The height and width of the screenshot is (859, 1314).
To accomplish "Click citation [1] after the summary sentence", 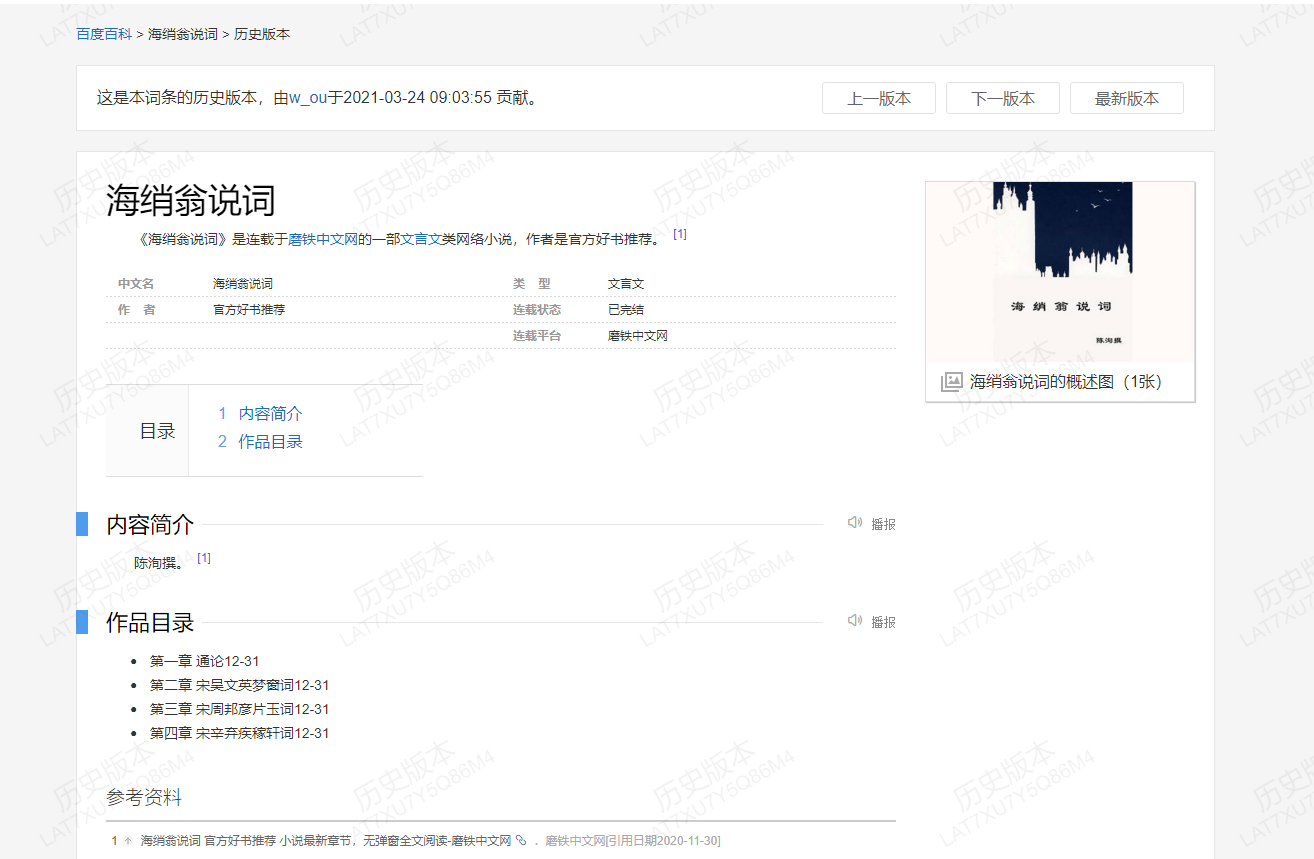I will click(680, 234).
